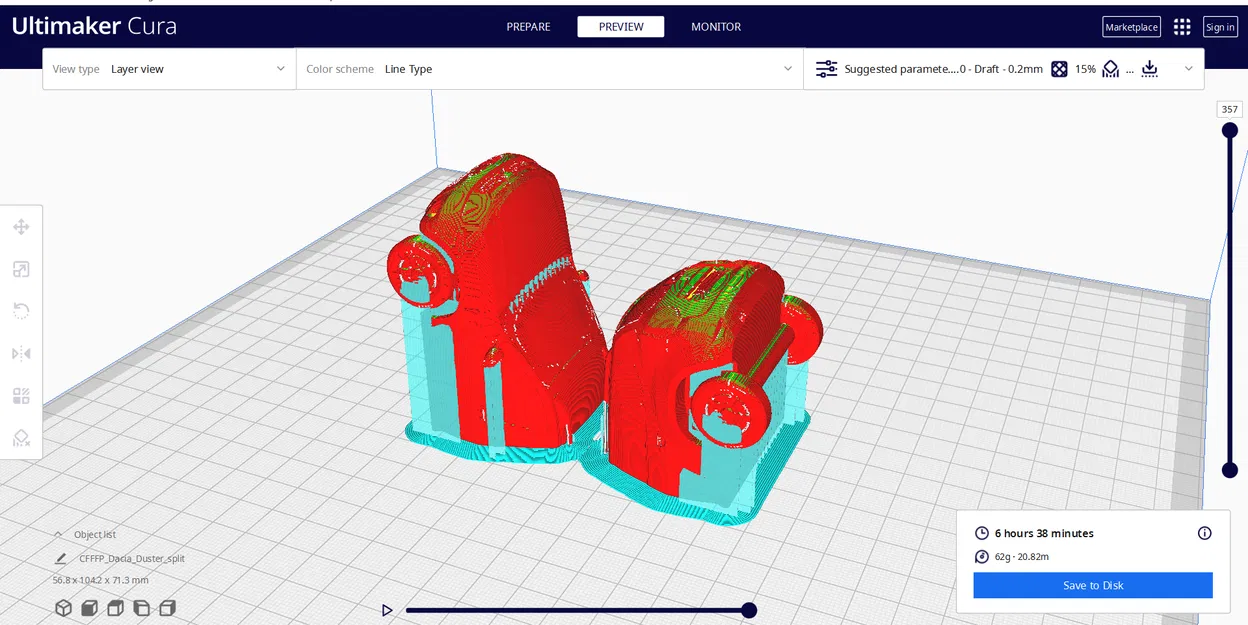
Task: Open the Marketplace
Action: (x=1131, y=27)
